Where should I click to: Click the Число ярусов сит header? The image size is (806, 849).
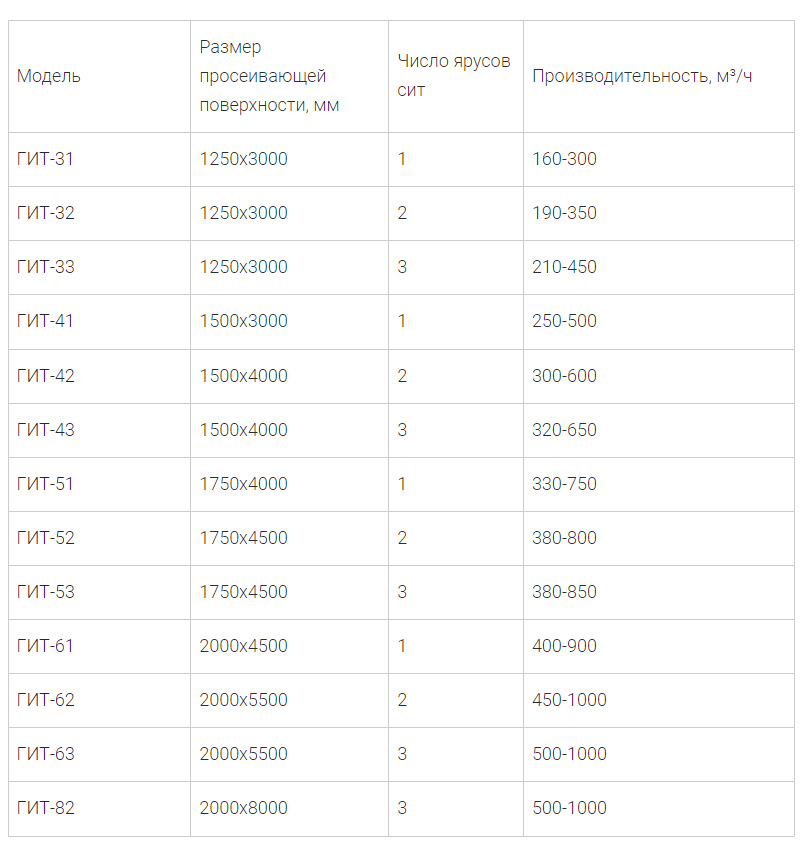pyautogui.click(x=454, y=76)
